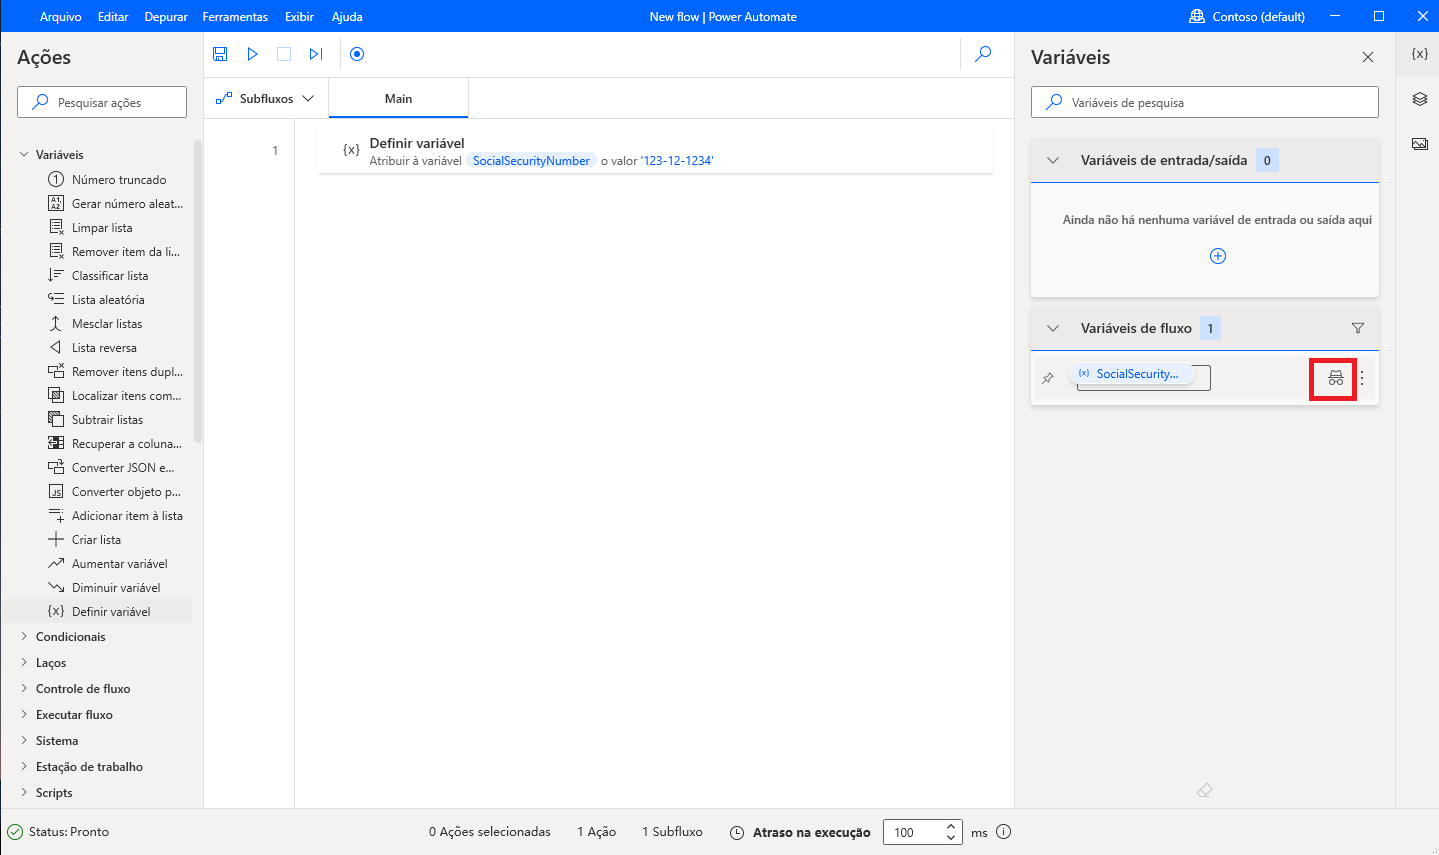This screenshot has width=1439, height=855.
Task: Select the Diminuir variável action
Action: coord(104,588)
